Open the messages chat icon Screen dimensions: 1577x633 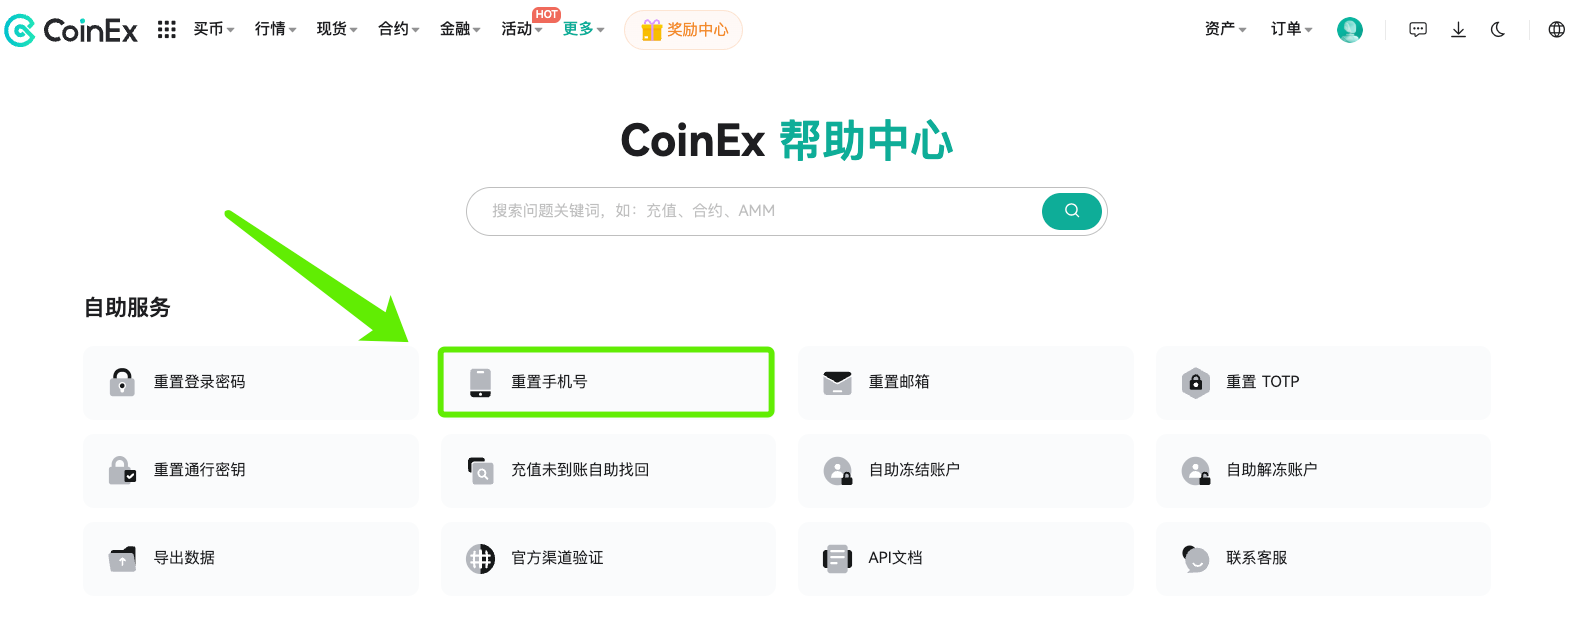tap(1417, 30)
